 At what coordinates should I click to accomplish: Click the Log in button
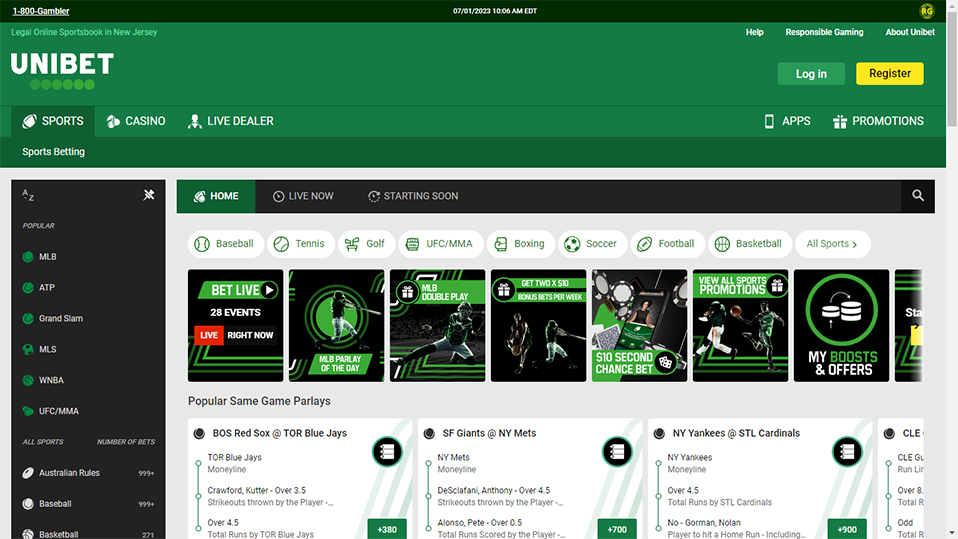811,74
